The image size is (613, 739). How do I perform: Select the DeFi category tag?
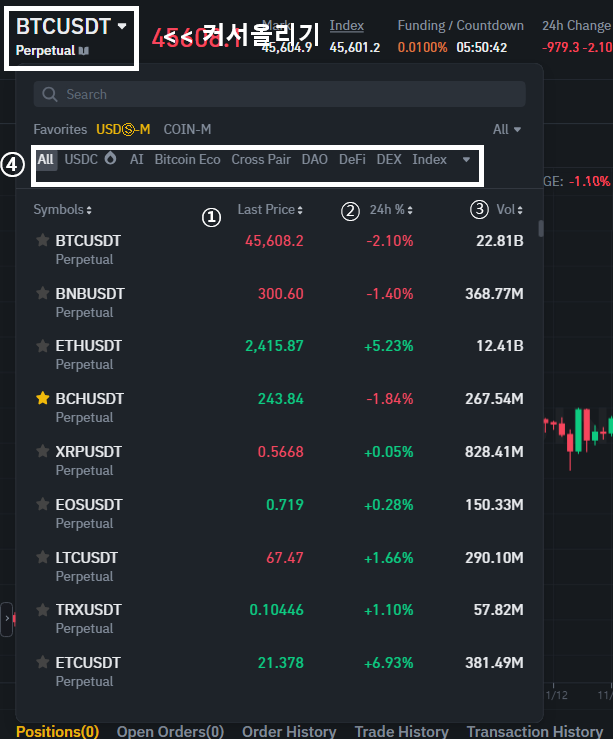tap(352, 159)
